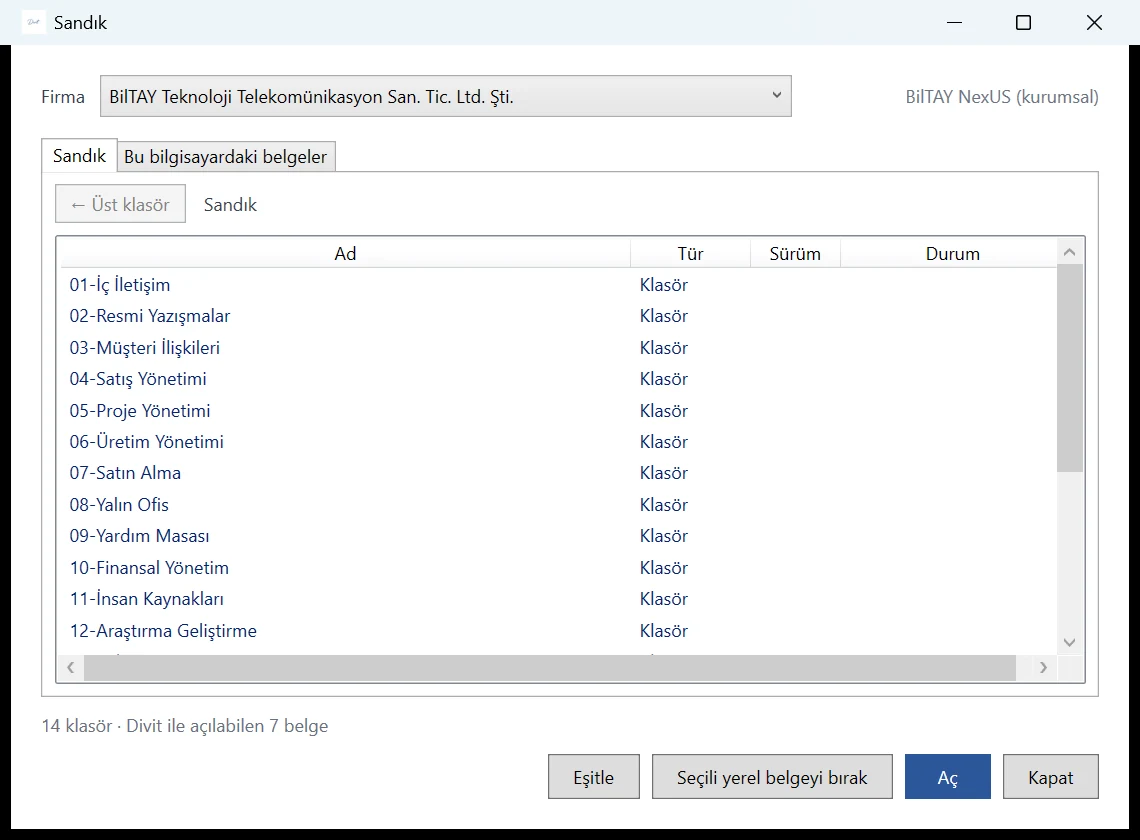Open the Firma company dropdown
1140x840 pixels.
pyautogui.click(x=446, y=96)
